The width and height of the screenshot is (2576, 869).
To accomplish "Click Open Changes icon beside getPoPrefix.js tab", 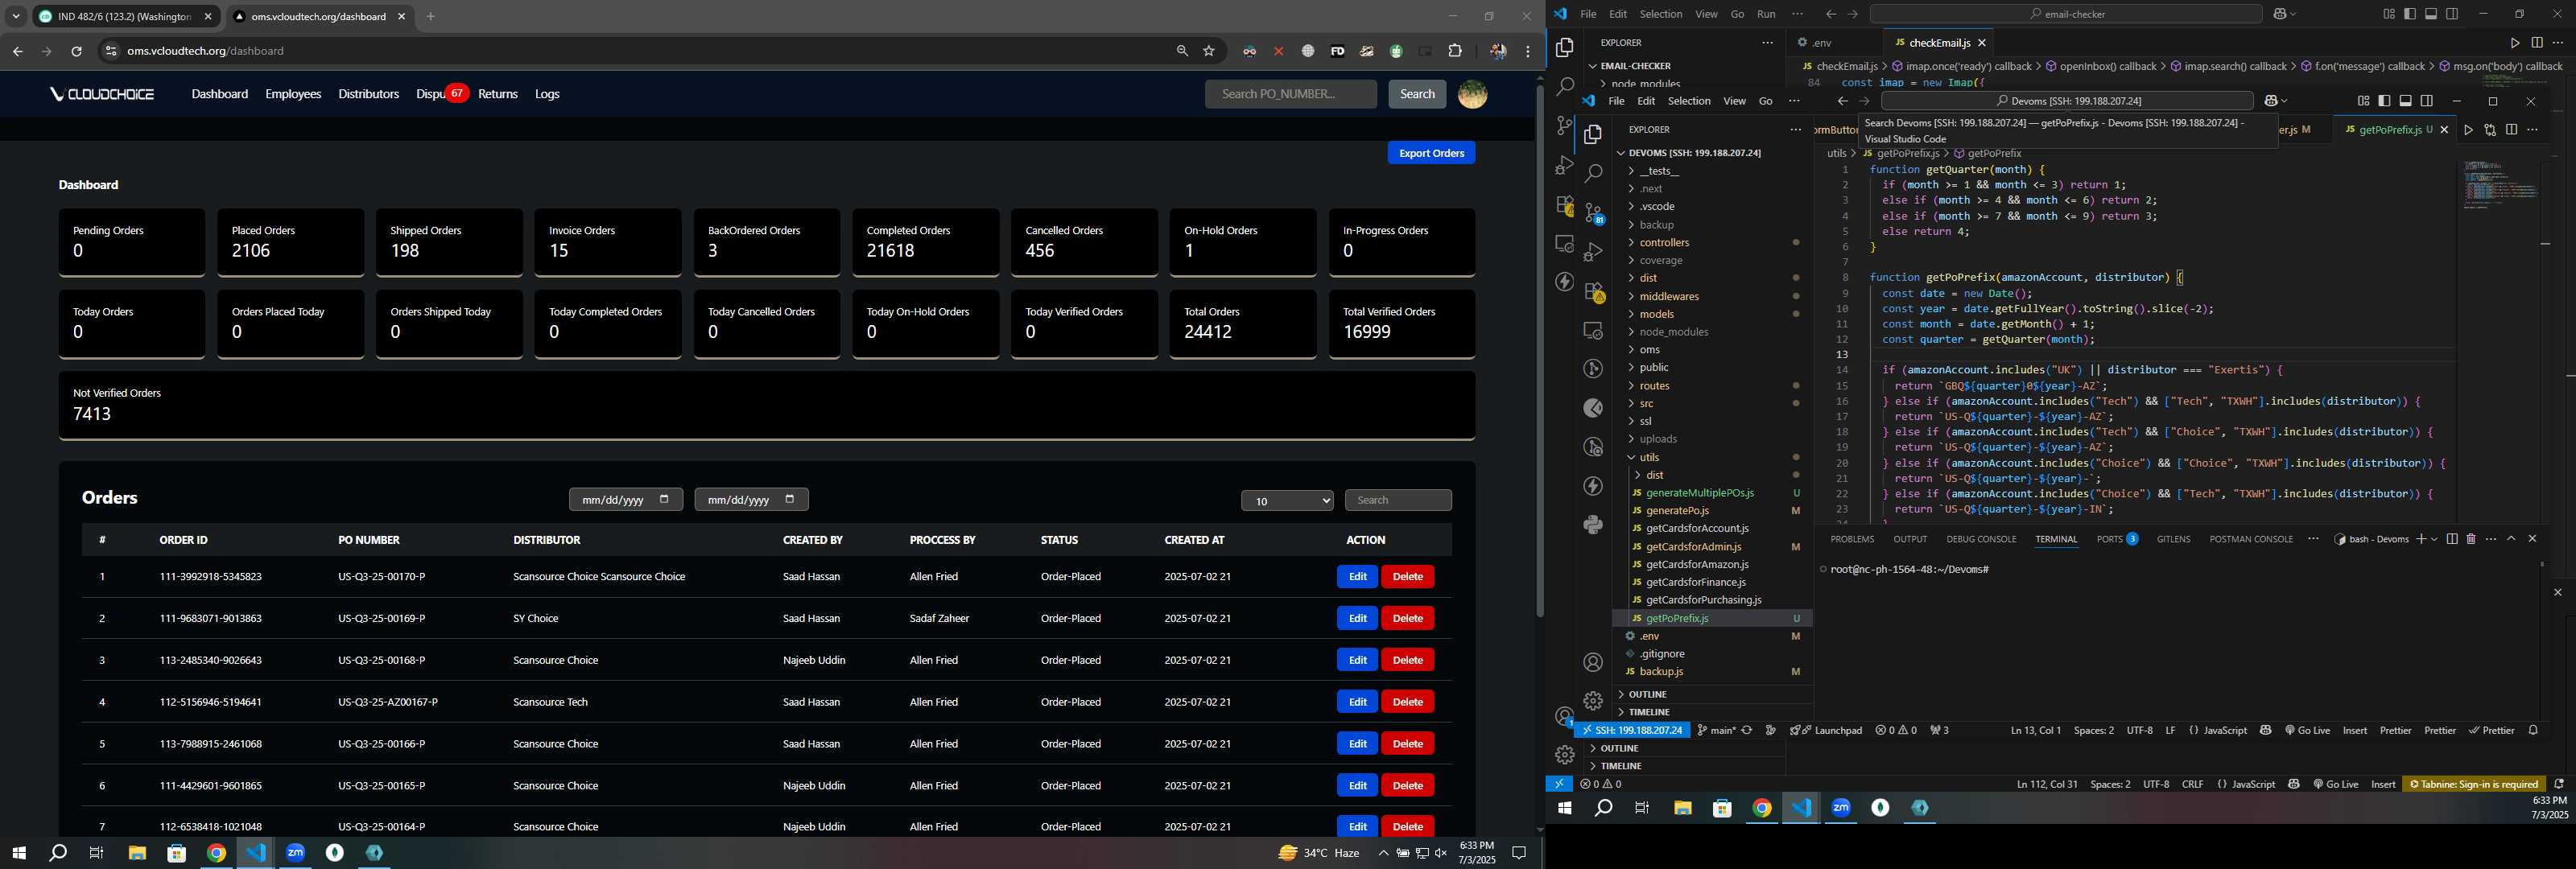I will [x=2490, y=130].
